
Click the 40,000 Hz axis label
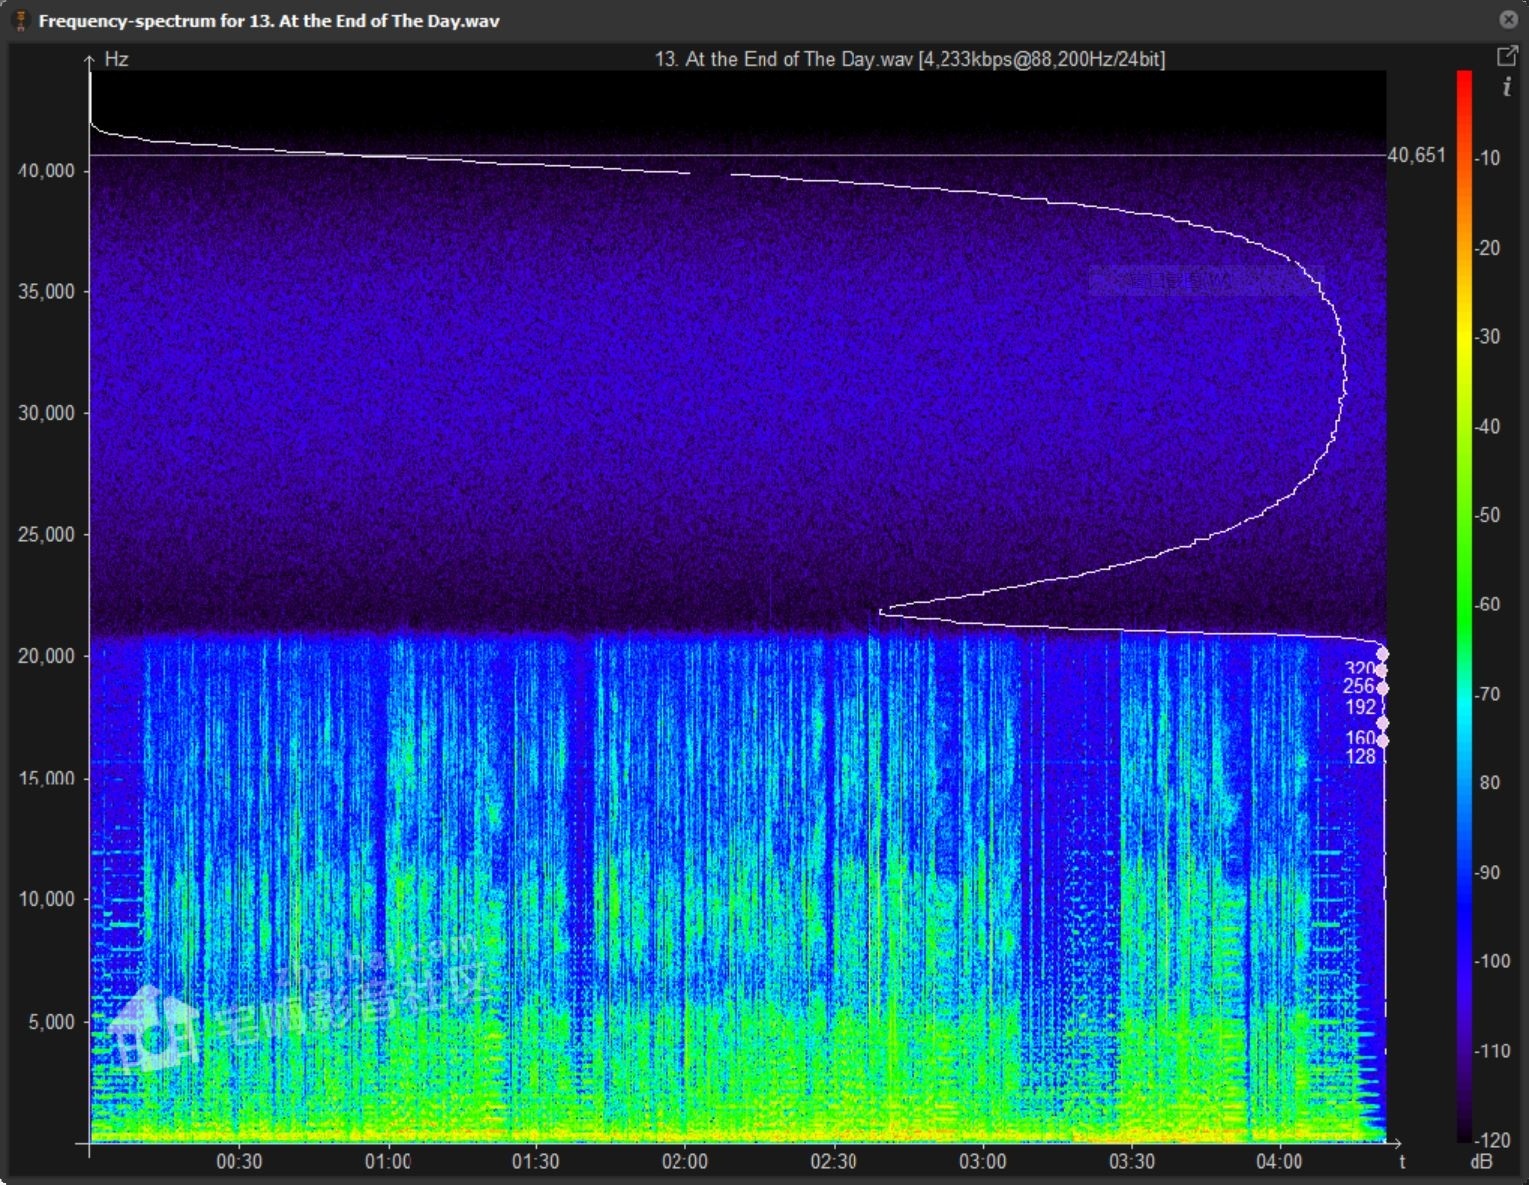tap(47, 171)
